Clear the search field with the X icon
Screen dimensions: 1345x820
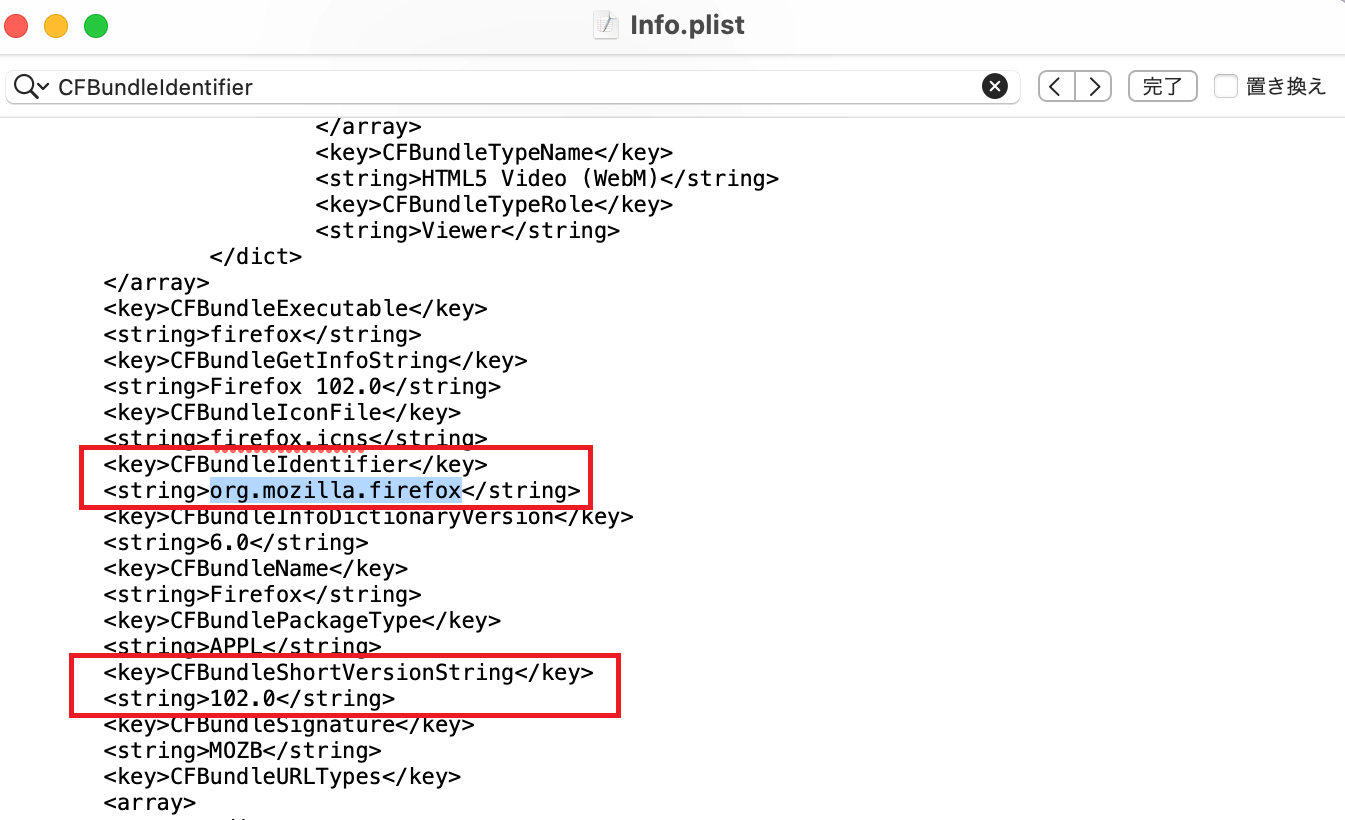[994, 87]
